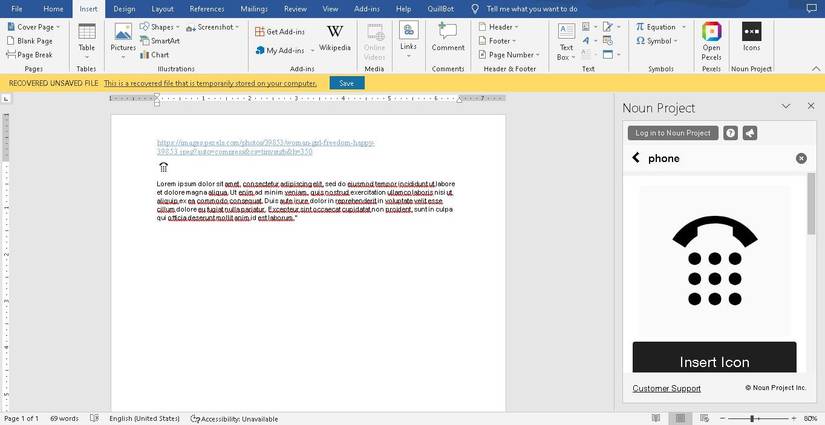Save the recovered unsaved file
This screenshot has width=825, height=425.
click(x=347, y=83)
